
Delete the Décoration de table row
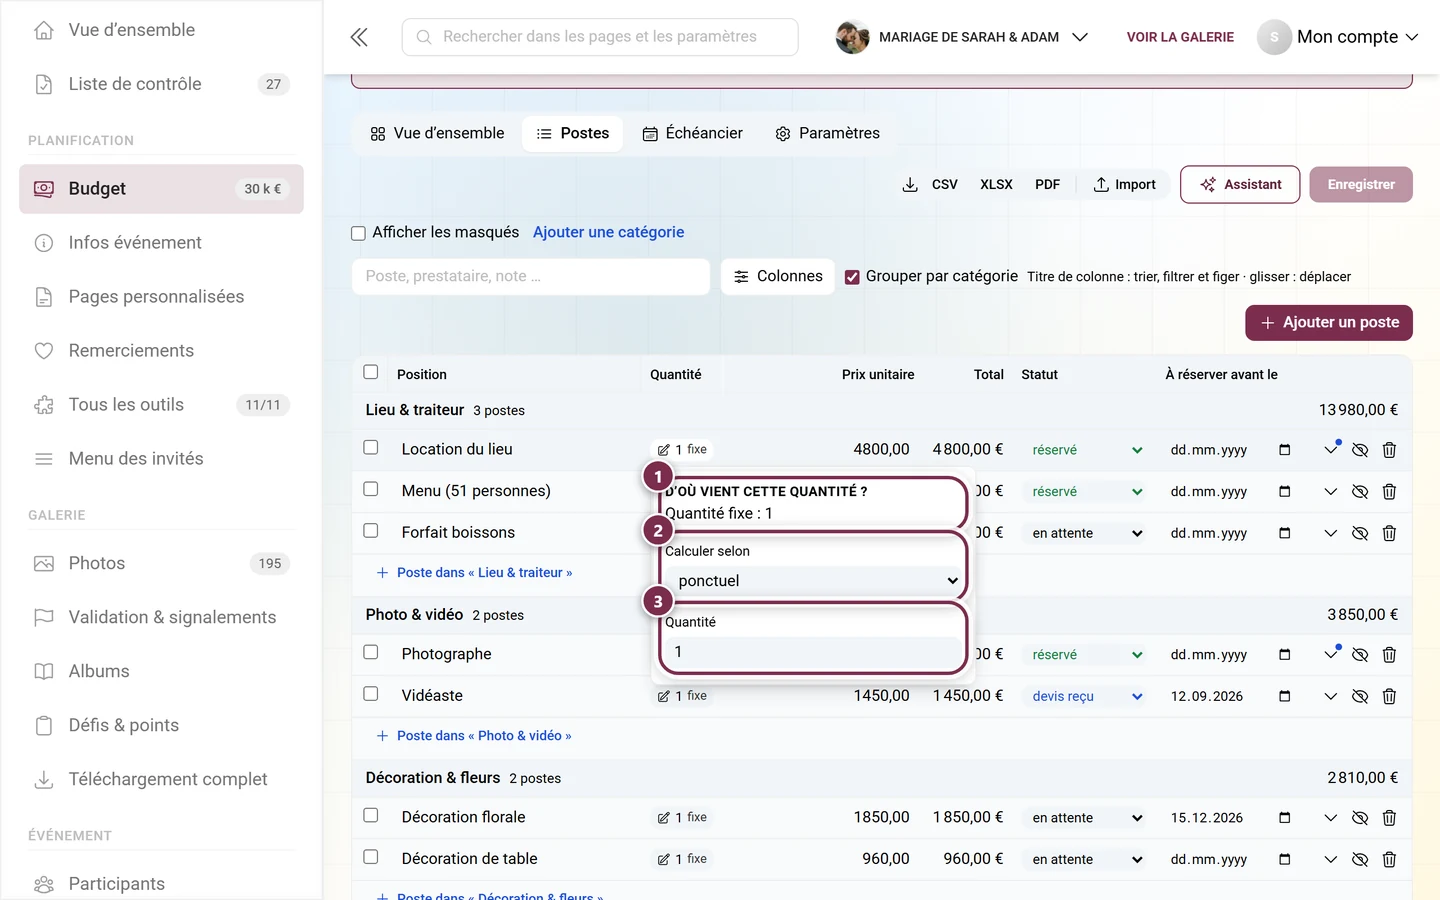point(1389,859)
